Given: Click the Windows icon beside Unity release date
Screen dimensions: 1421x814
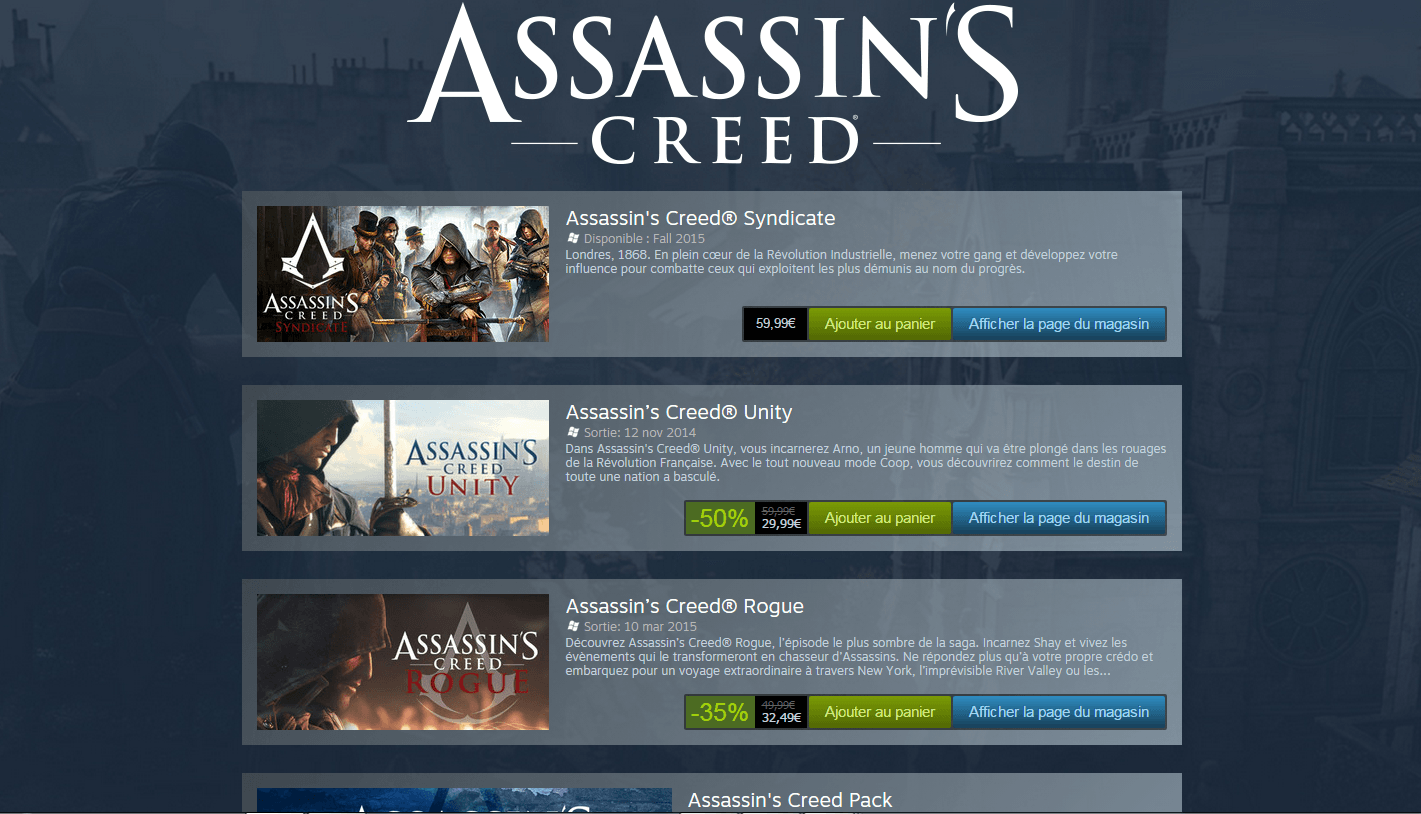Looking at the screenshot, I should [573, 432].
